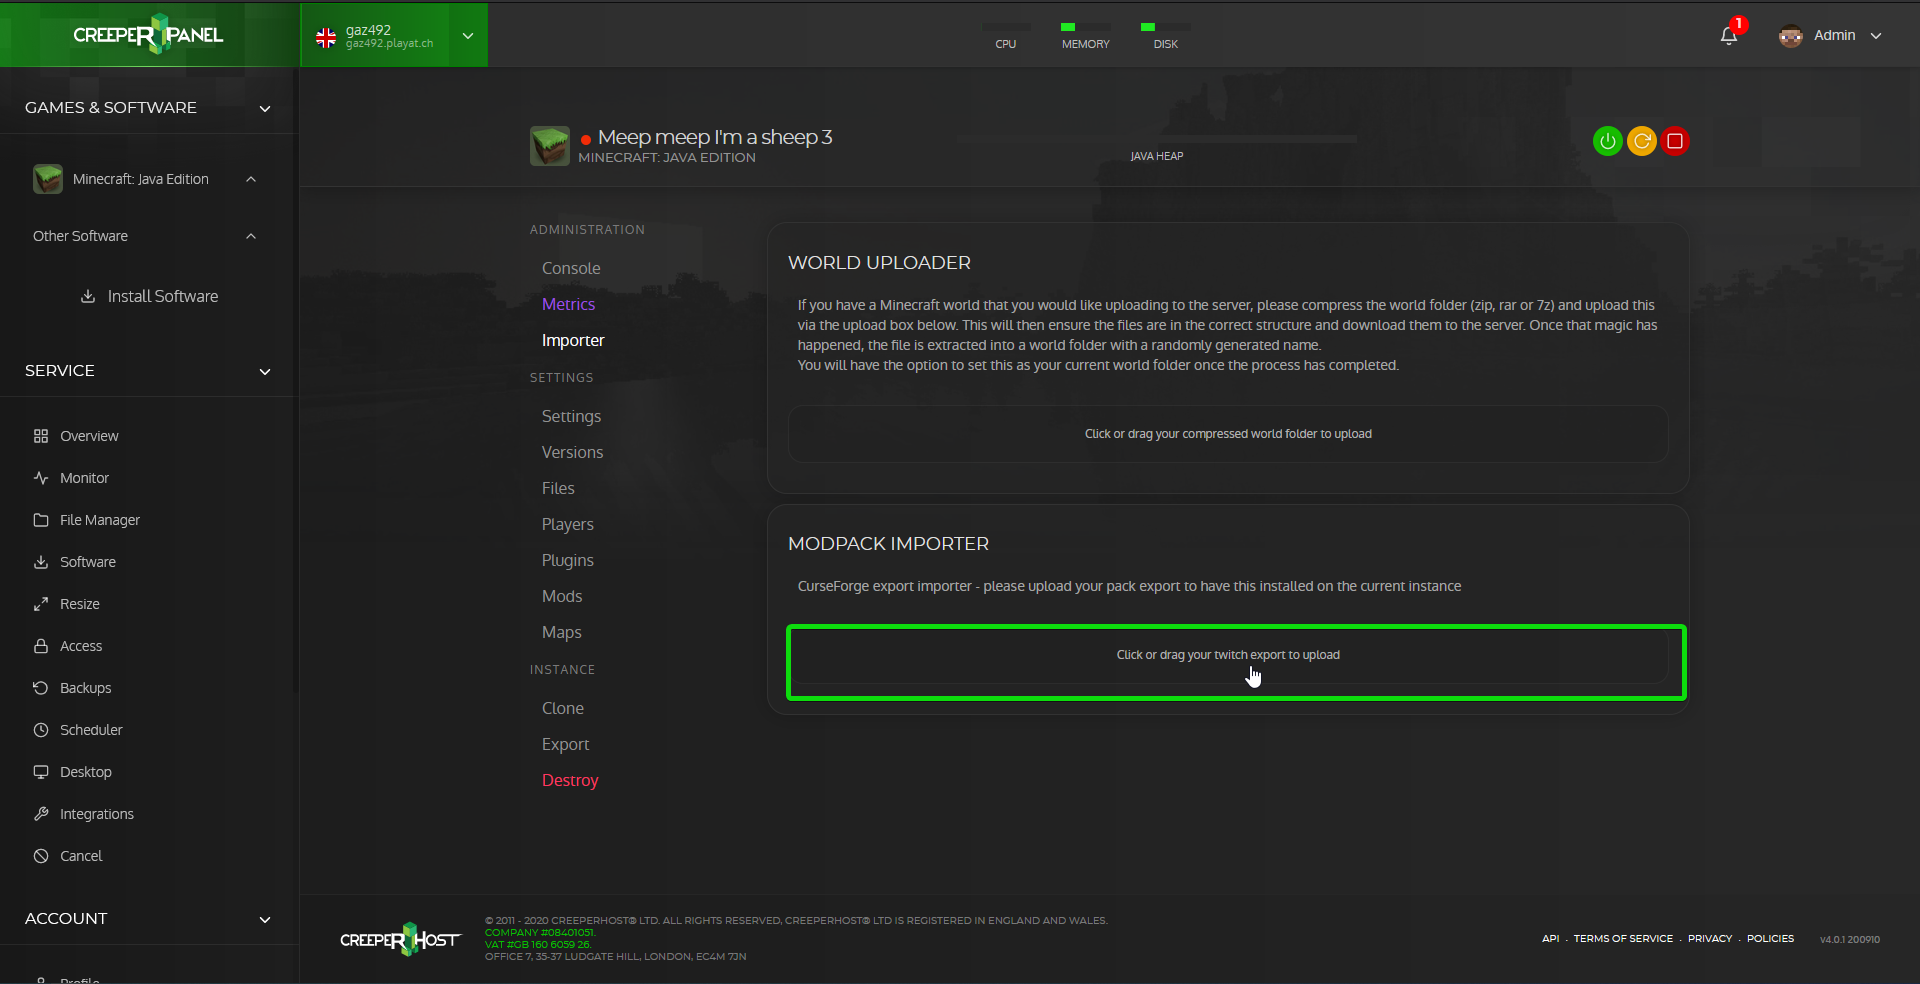
Task: Click the Cancel circle-slash icon
Action: point(41,856)
